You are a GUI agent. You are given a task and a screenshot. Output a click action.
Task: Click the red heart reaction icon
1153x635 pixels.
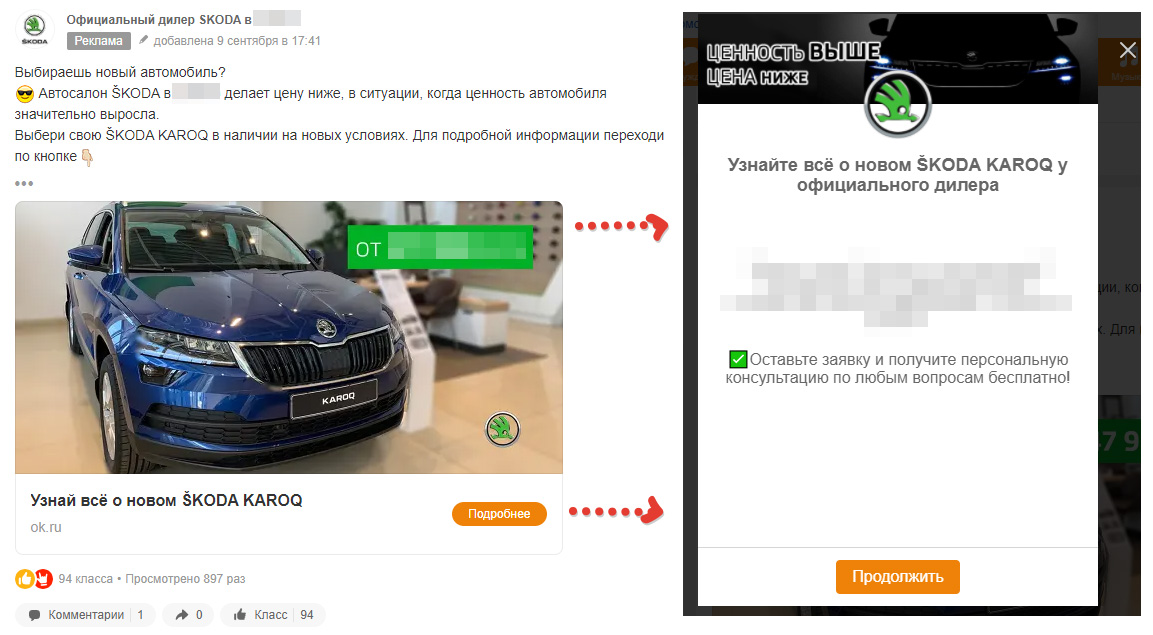coord(43,579)
